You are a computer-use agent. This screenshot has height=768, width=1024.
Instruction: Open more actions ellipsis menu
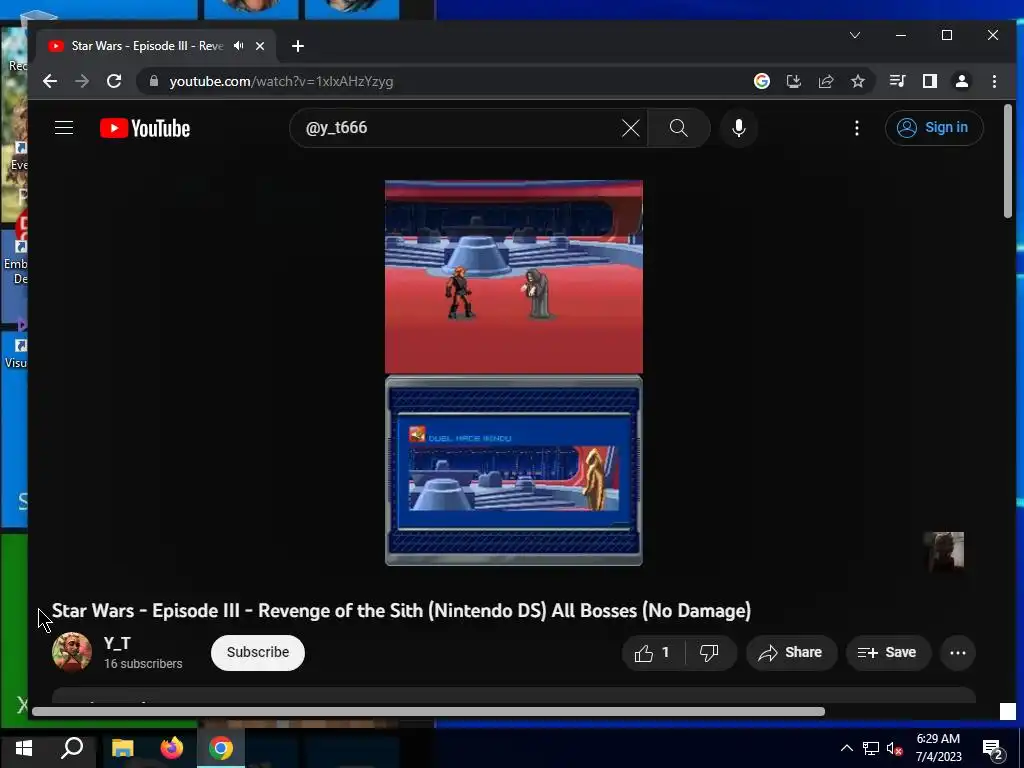(957, 652)
